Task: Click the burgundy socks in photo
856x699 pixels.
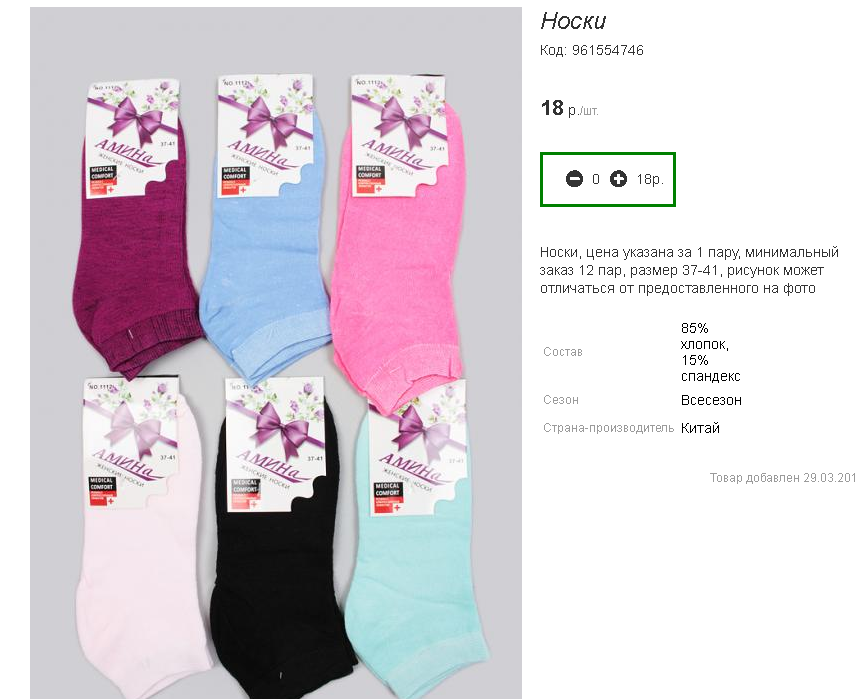Action: point(134,229)
